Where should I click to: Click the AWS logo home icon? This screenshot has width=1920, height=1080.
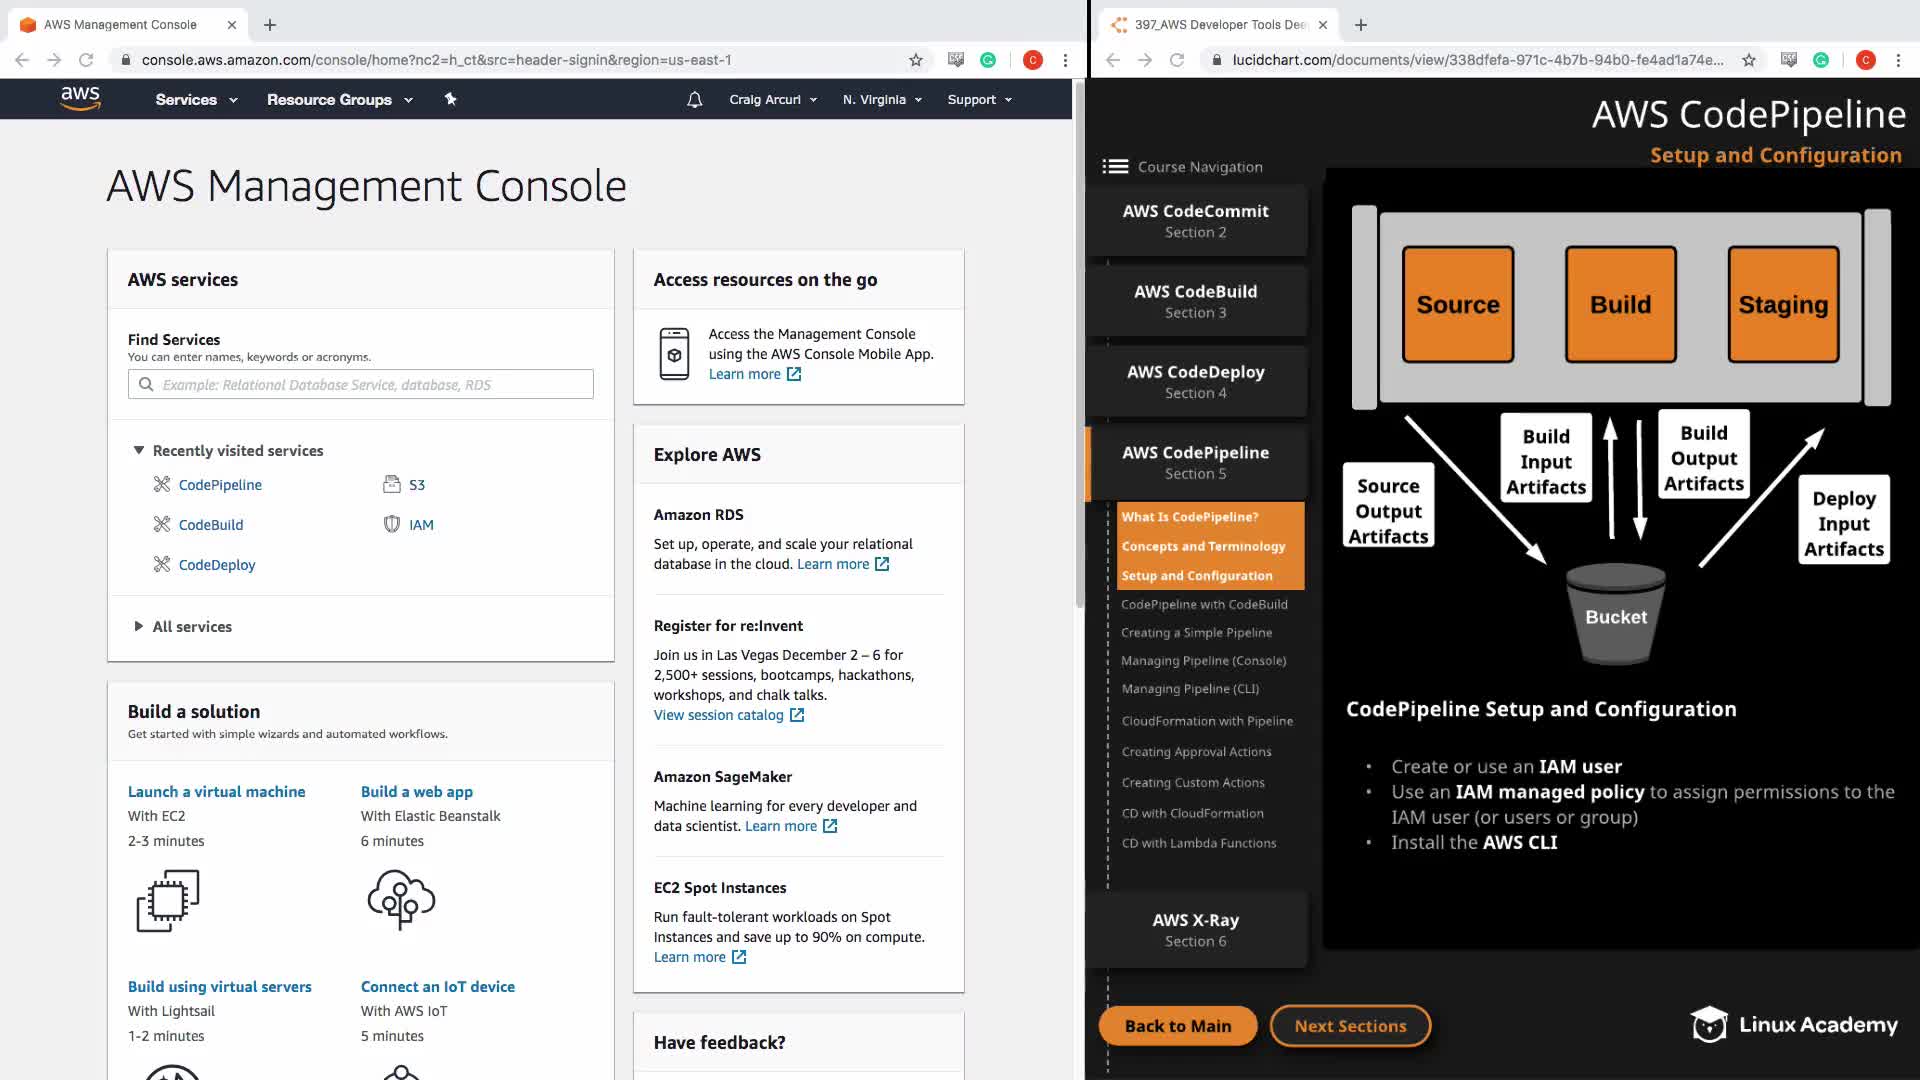point(80,98)
